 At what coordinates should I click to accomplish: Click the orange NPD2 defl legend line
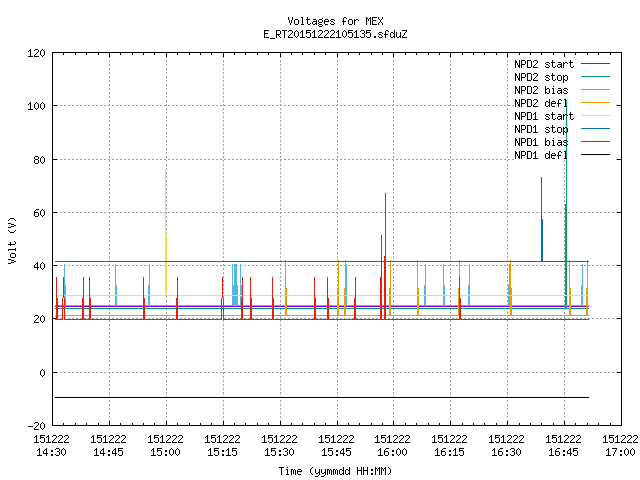tap(595, 103)
